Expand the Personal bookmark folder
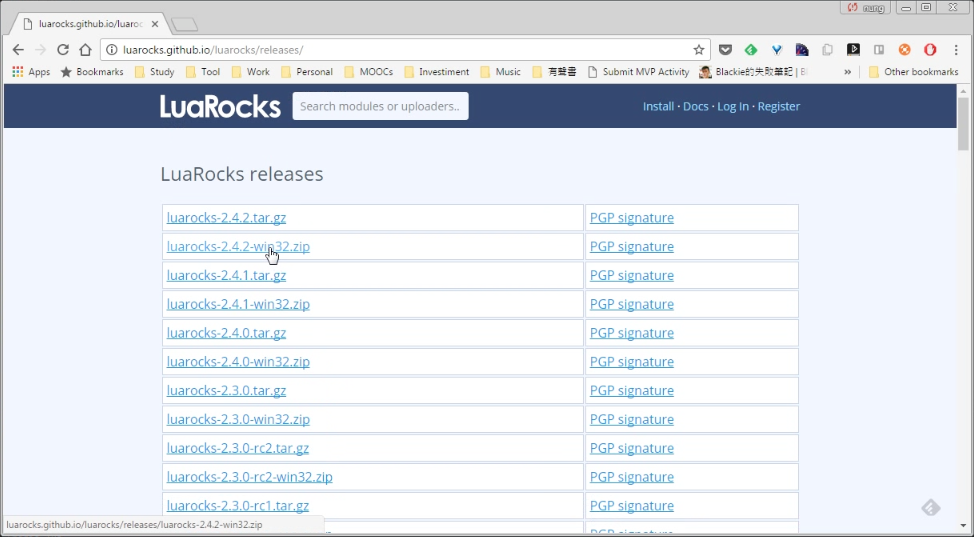974x537 pixels. [307, 71]
